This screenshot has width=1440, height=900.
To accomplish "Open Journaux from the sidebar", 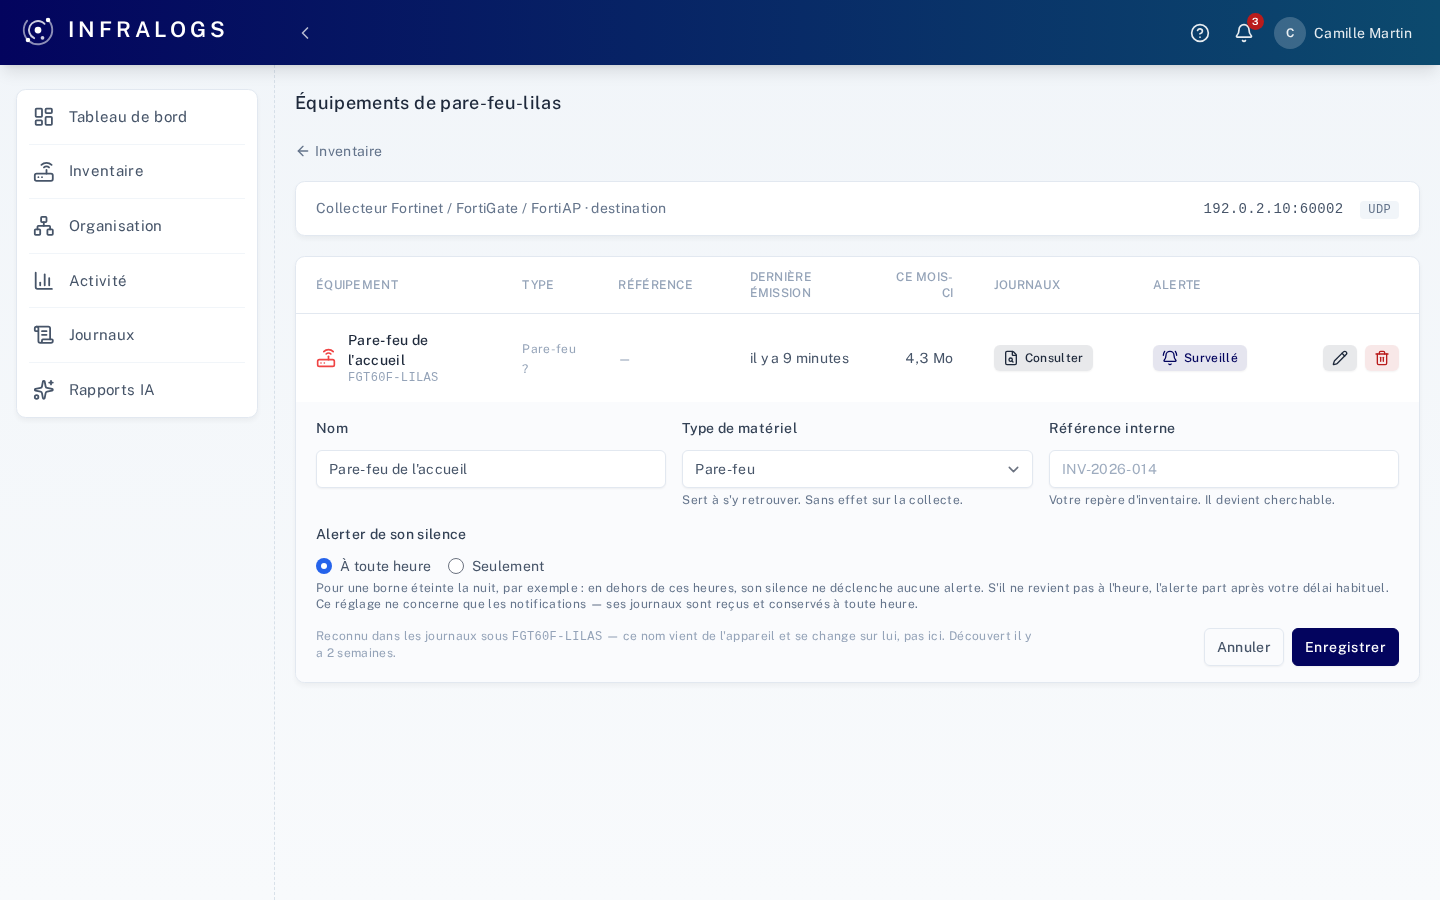I will pos(137,335).
